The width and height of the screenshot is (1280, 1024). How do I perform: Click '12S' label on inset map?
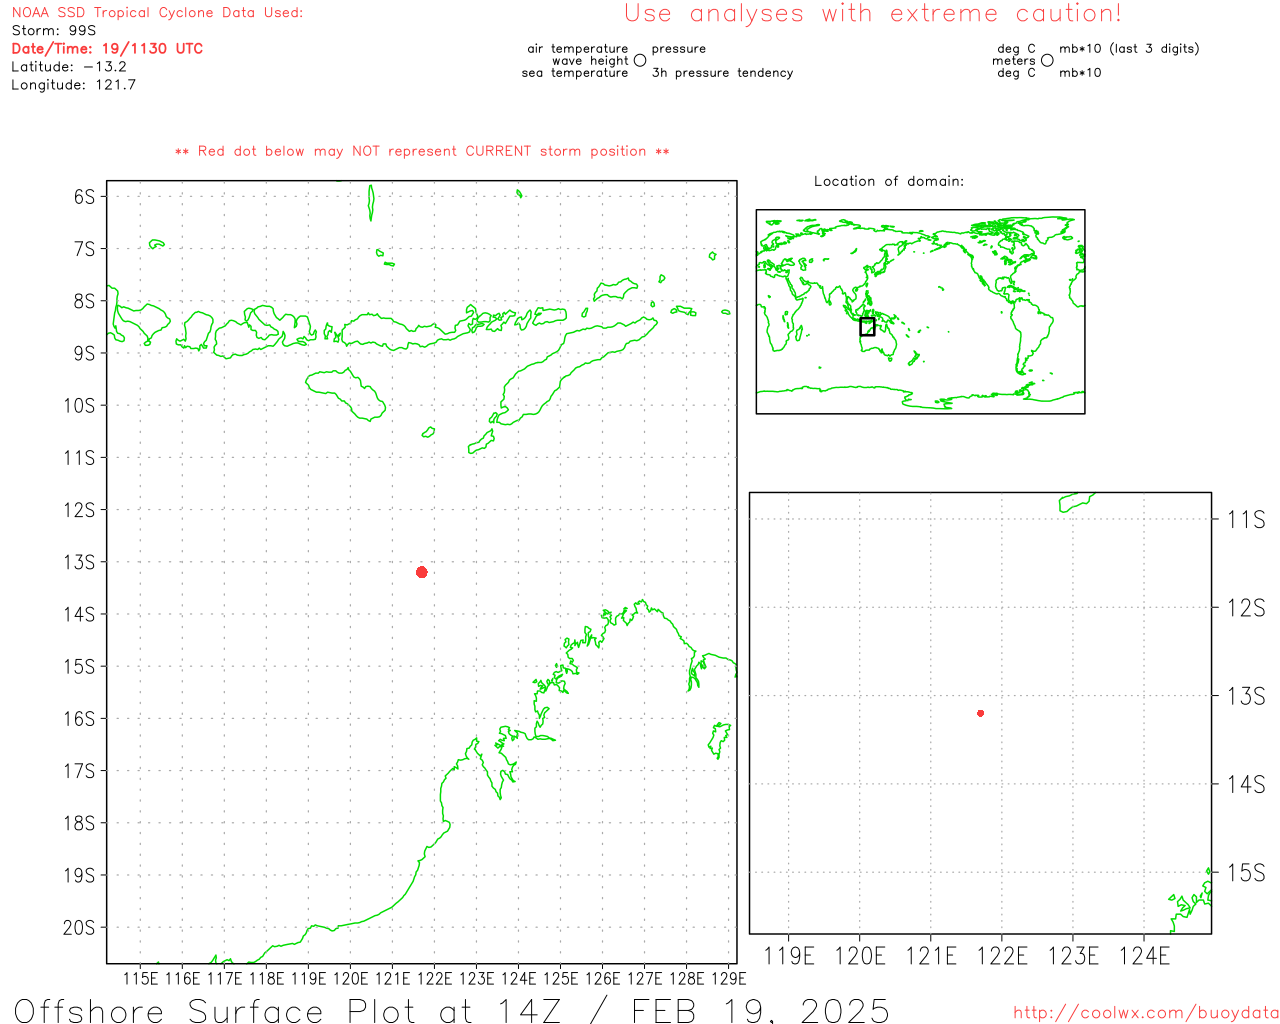1246,608
